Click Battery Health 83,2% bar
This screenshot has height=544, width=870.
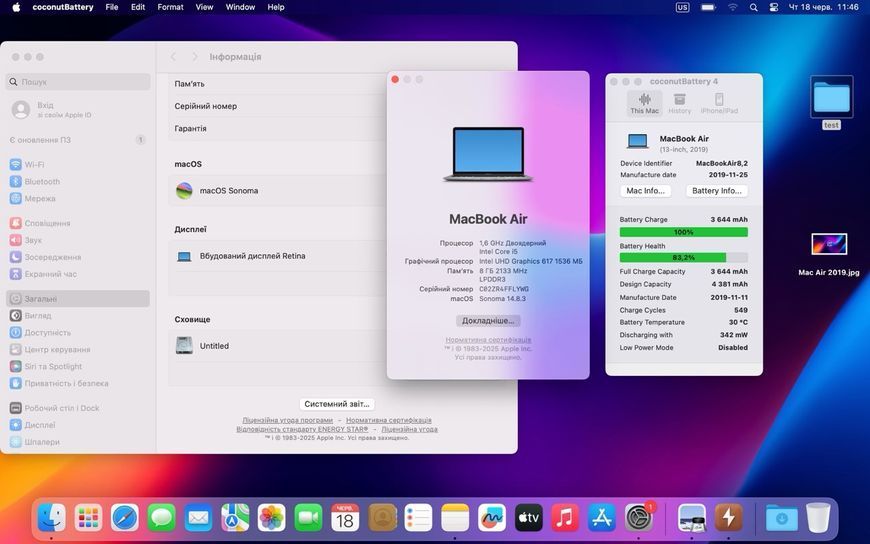pos(684,258)
